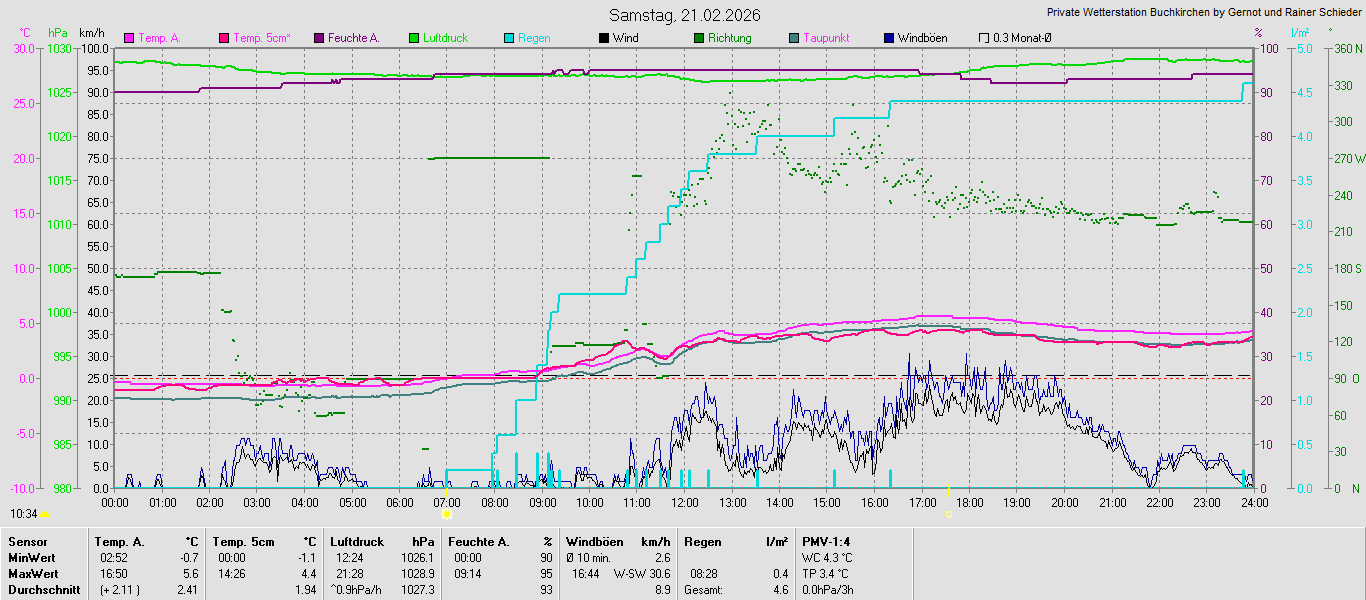Screen dimensions: 1366x600
Task: Click the Regen header in the statistics table
Action: [x=702, y=542]
